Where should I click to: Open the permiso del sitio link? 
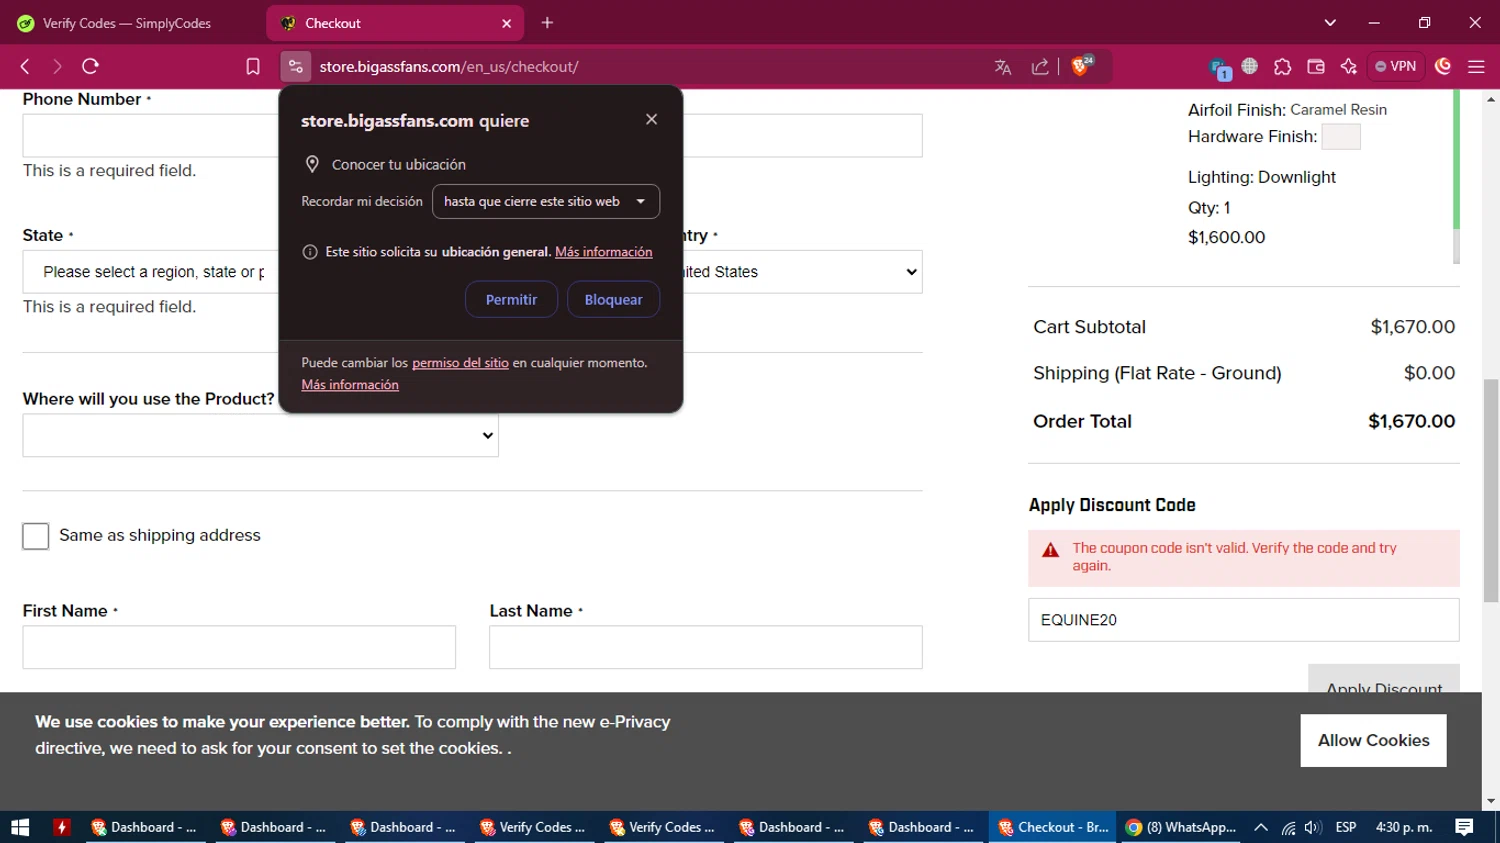pos(460,363)
